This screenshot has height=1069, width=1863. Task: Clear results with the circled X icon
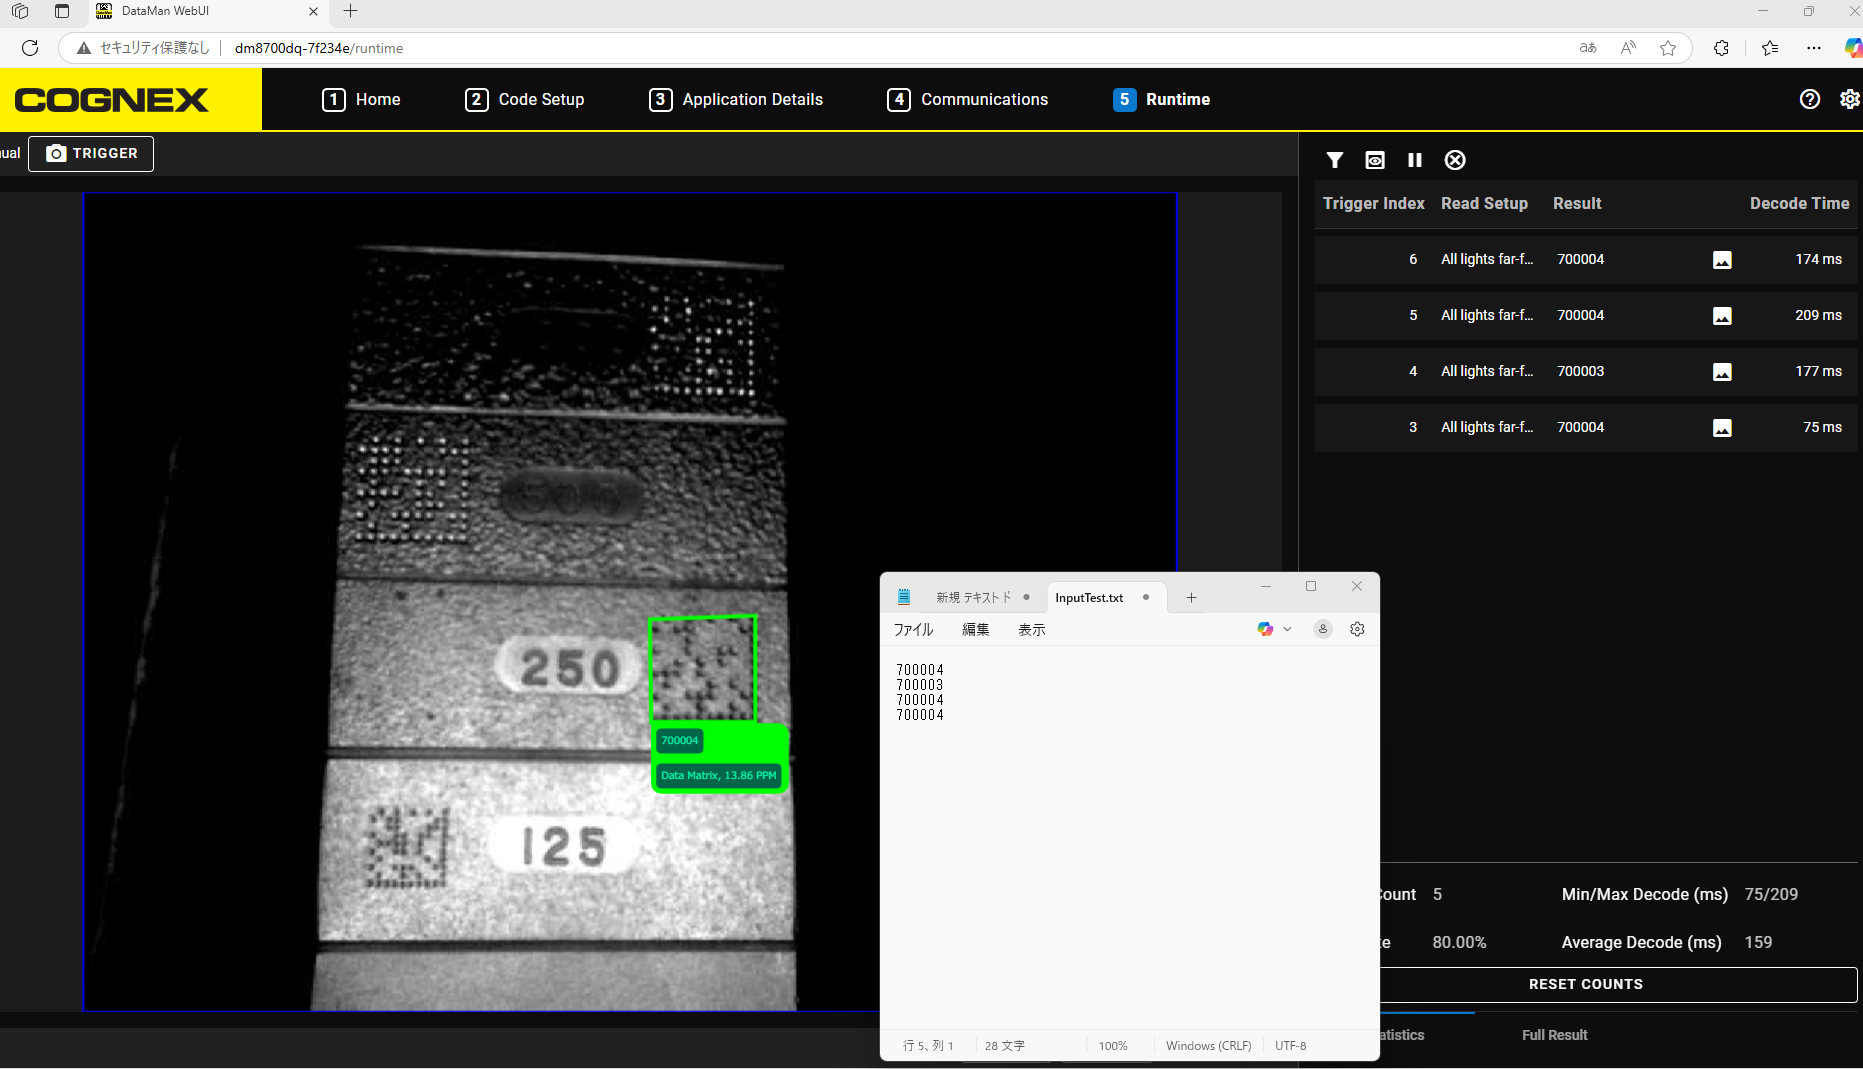[1455, 160]
